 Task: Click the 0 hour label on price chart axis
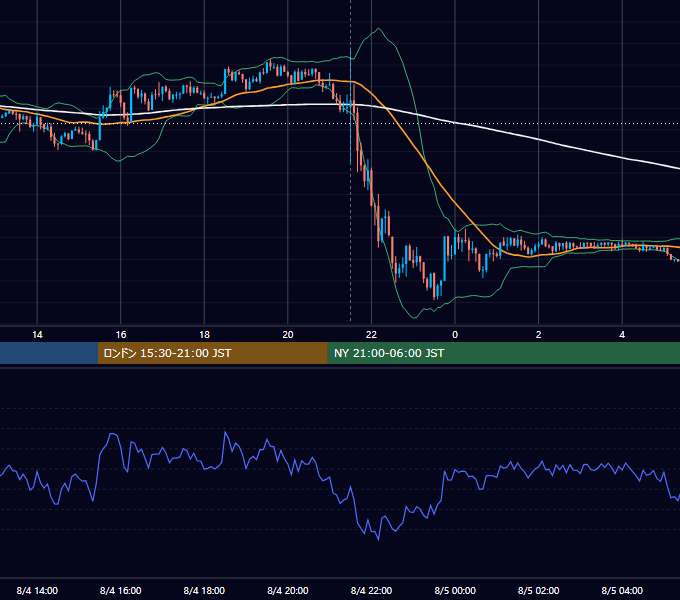tap(455, 335)
